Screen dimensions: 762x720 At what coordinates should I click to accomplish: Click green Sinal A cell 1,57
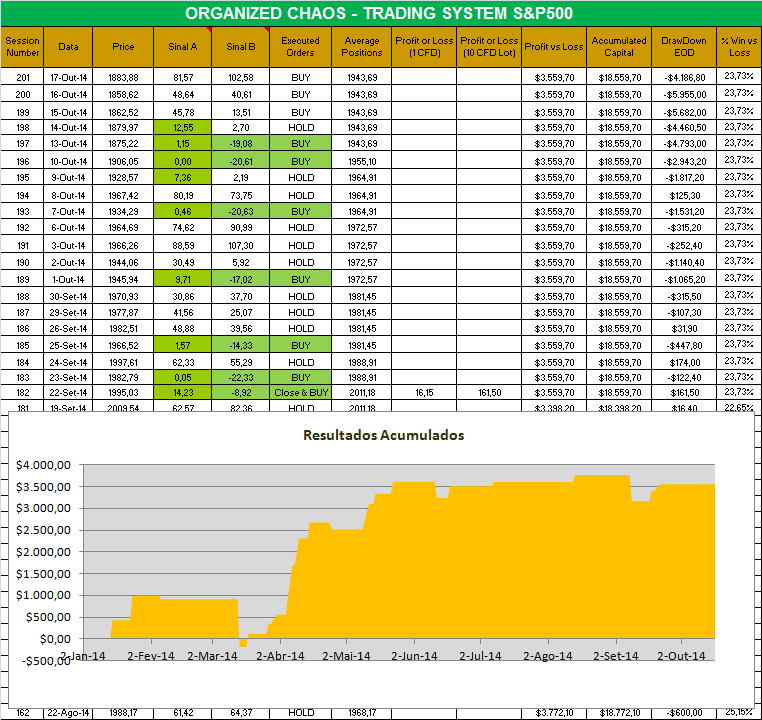click(x=183, y=345)
